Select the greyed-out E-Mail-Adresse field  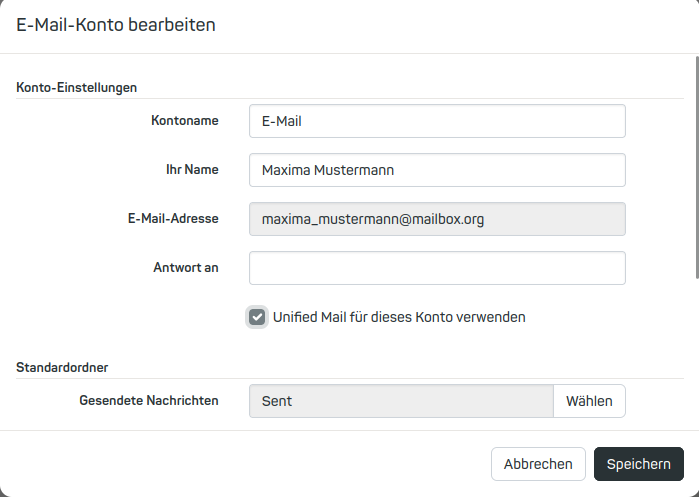(437, 219)
